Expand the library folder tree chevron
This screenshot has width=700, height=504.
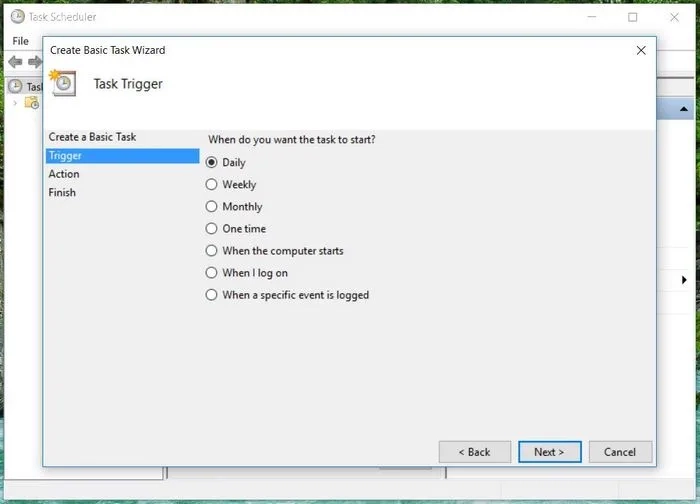coord(14,102)
